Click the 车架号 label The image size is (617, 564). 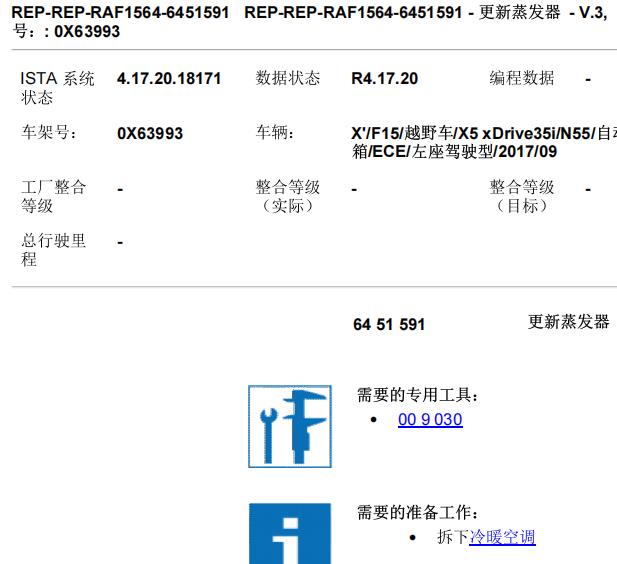[50, 132]
